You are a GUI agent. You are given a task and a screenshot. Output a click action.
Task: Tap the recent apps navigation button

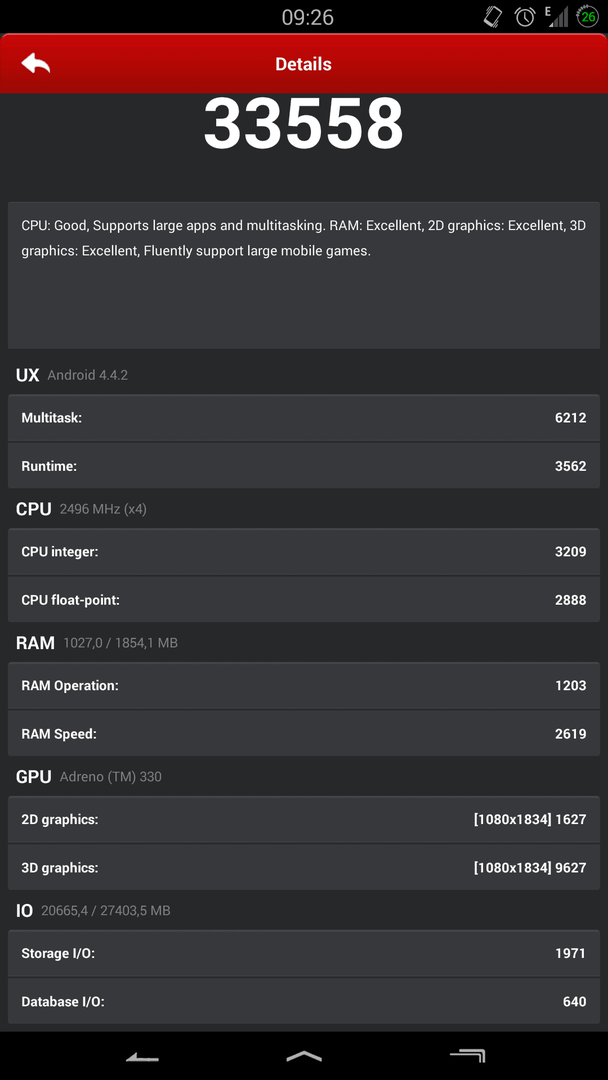point(467,1056)
